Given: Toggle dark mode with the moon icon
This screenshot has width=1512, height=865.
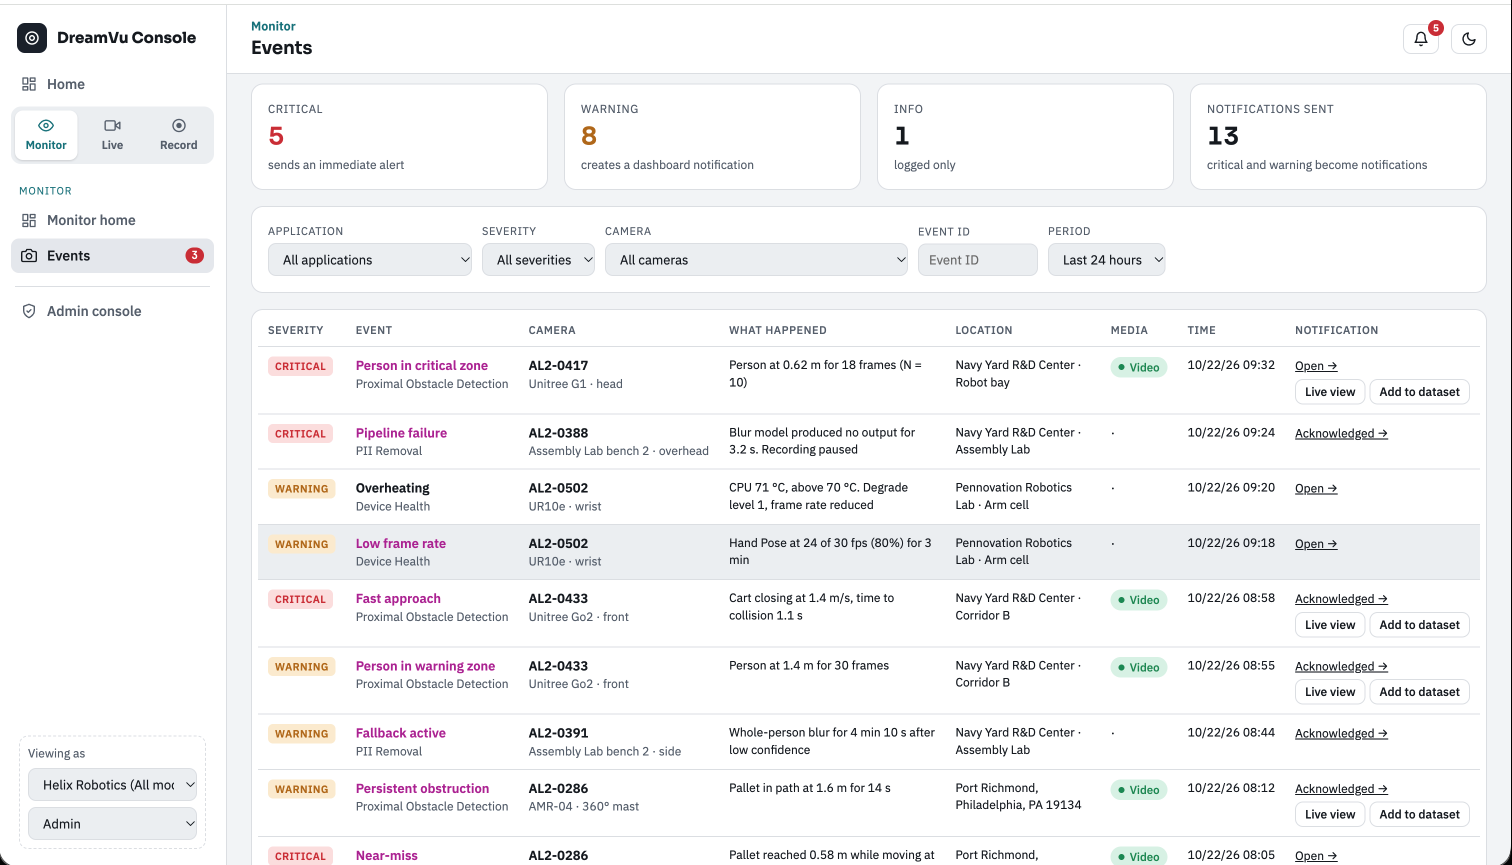Looking at the screenshot, I should pyautogui.click(x=1468, y=39).
